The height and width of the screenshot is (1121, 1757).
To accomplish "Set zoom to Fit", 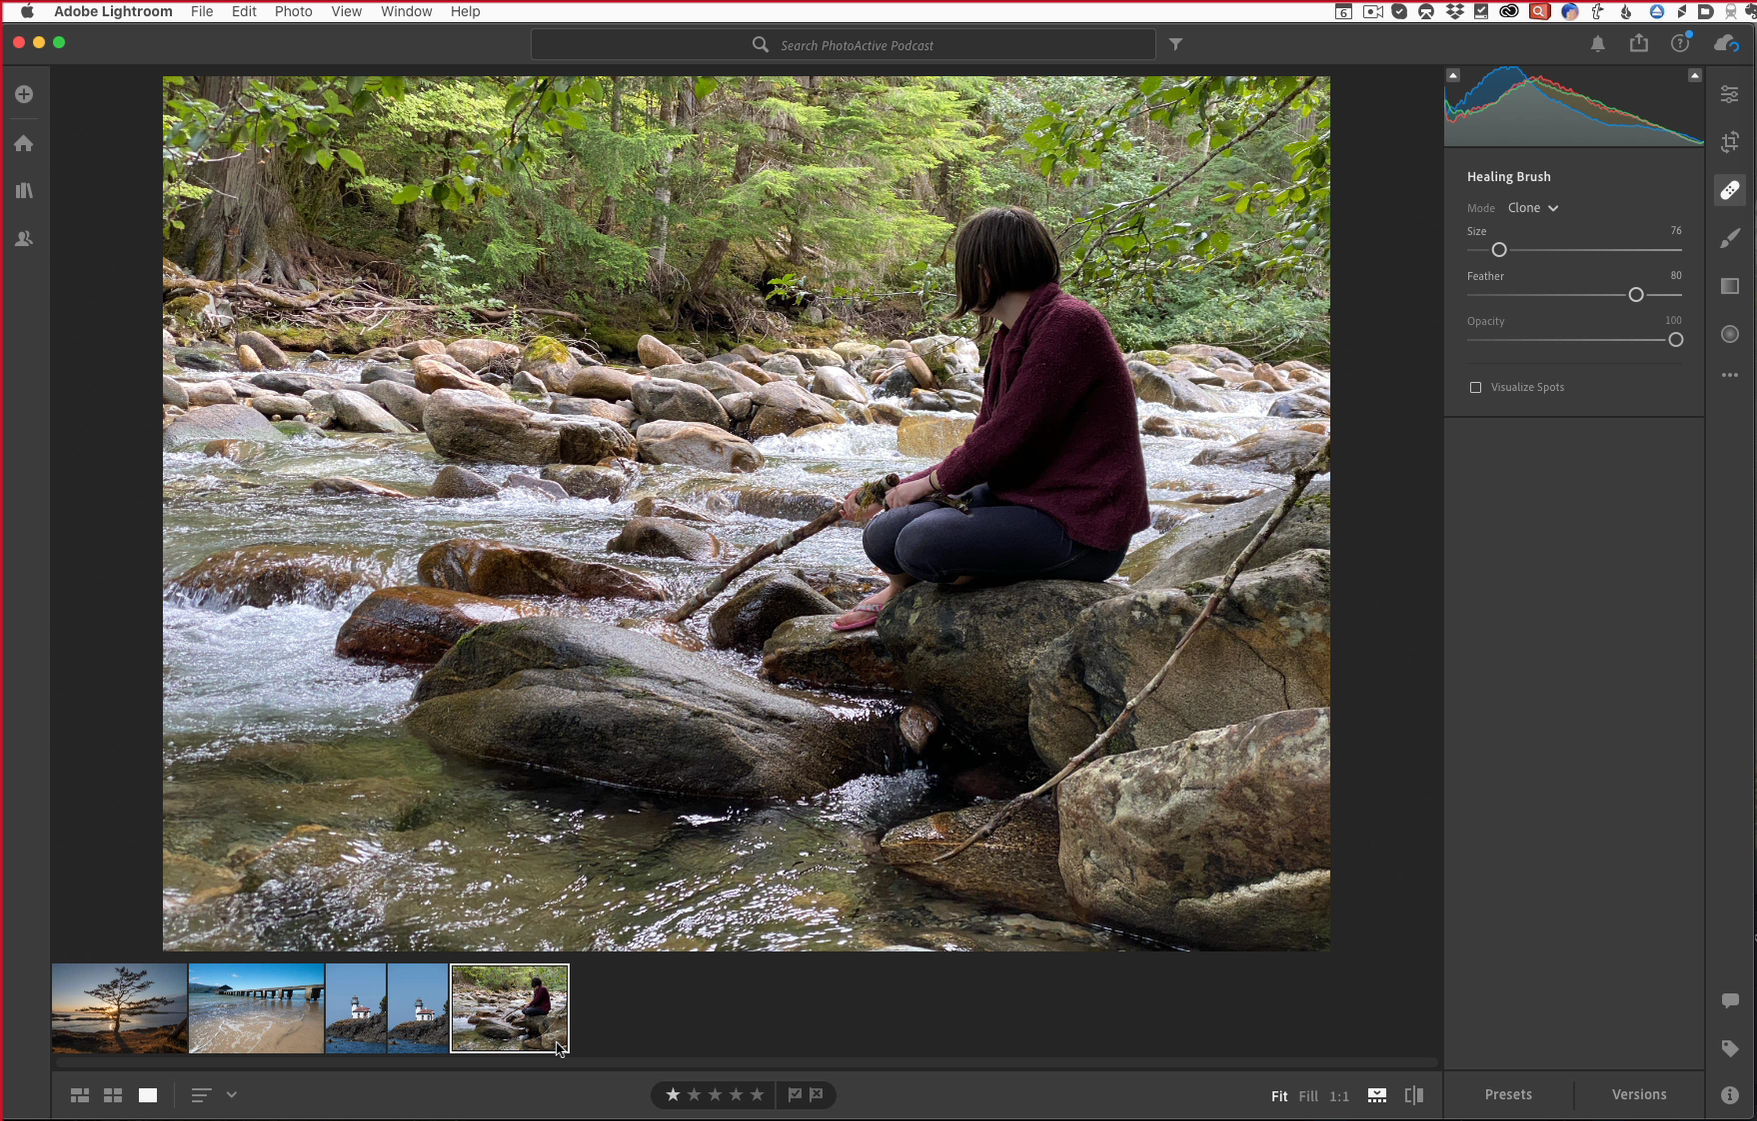I will (x=1279, y=1096).
